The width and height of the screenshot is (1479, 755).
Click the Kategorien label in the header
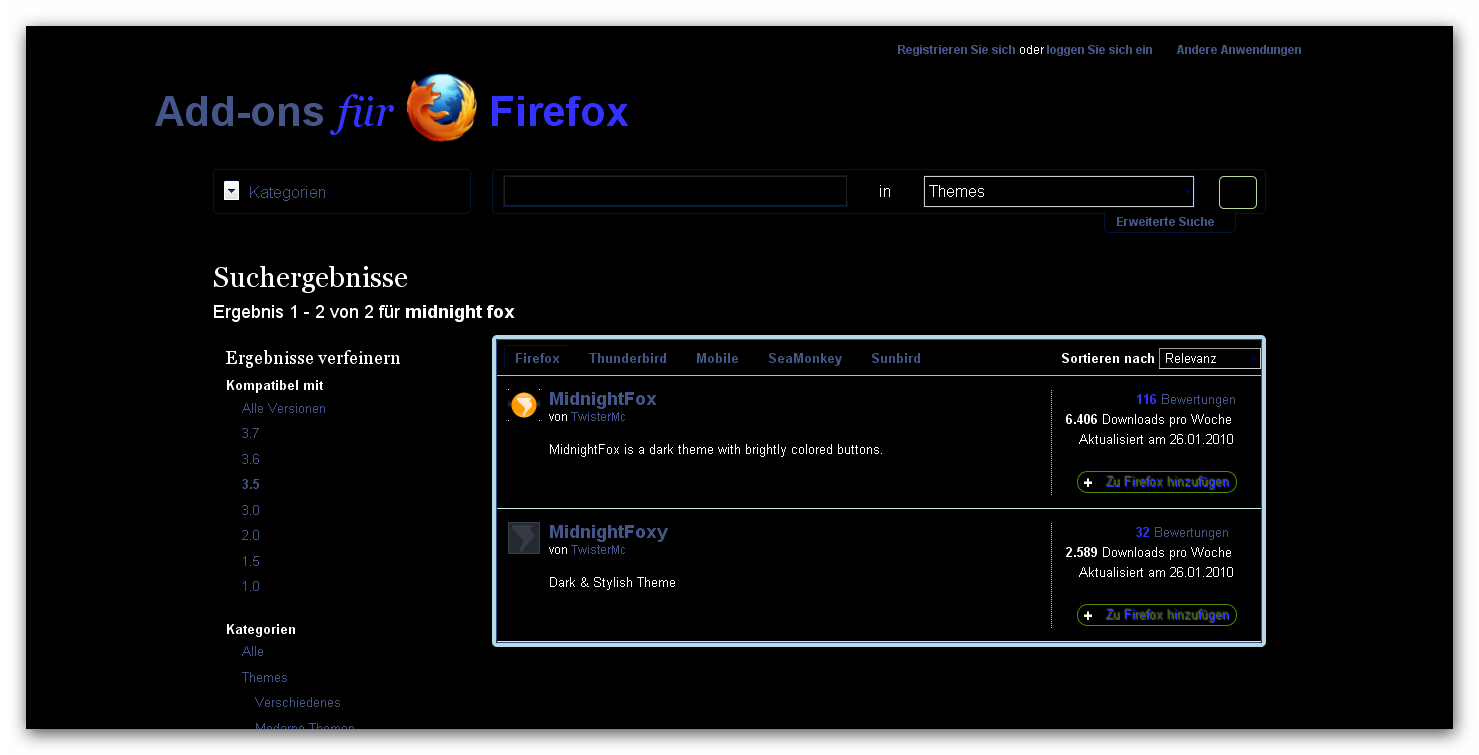[287, 192]
